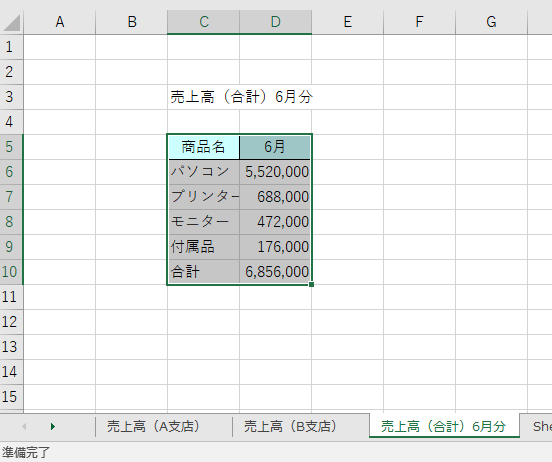Select the 売上高（合計）6月分 sheet tab
Screen dimensions: 552x462
(x=444, y=426)
